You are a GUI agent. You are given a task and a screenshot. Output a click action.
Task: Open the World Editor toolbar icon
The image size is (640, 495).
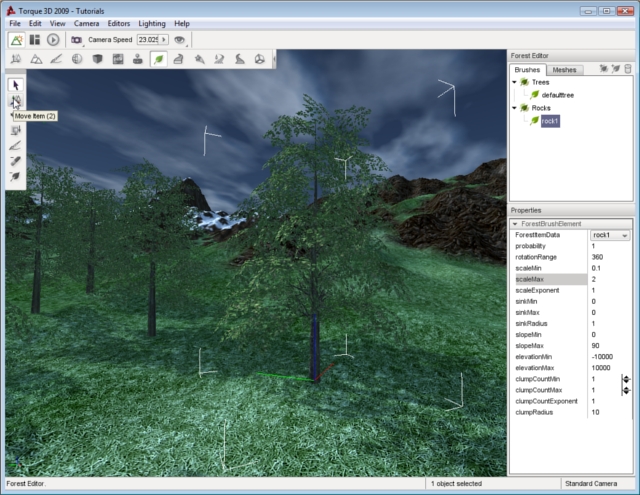[x=17, y=39]
